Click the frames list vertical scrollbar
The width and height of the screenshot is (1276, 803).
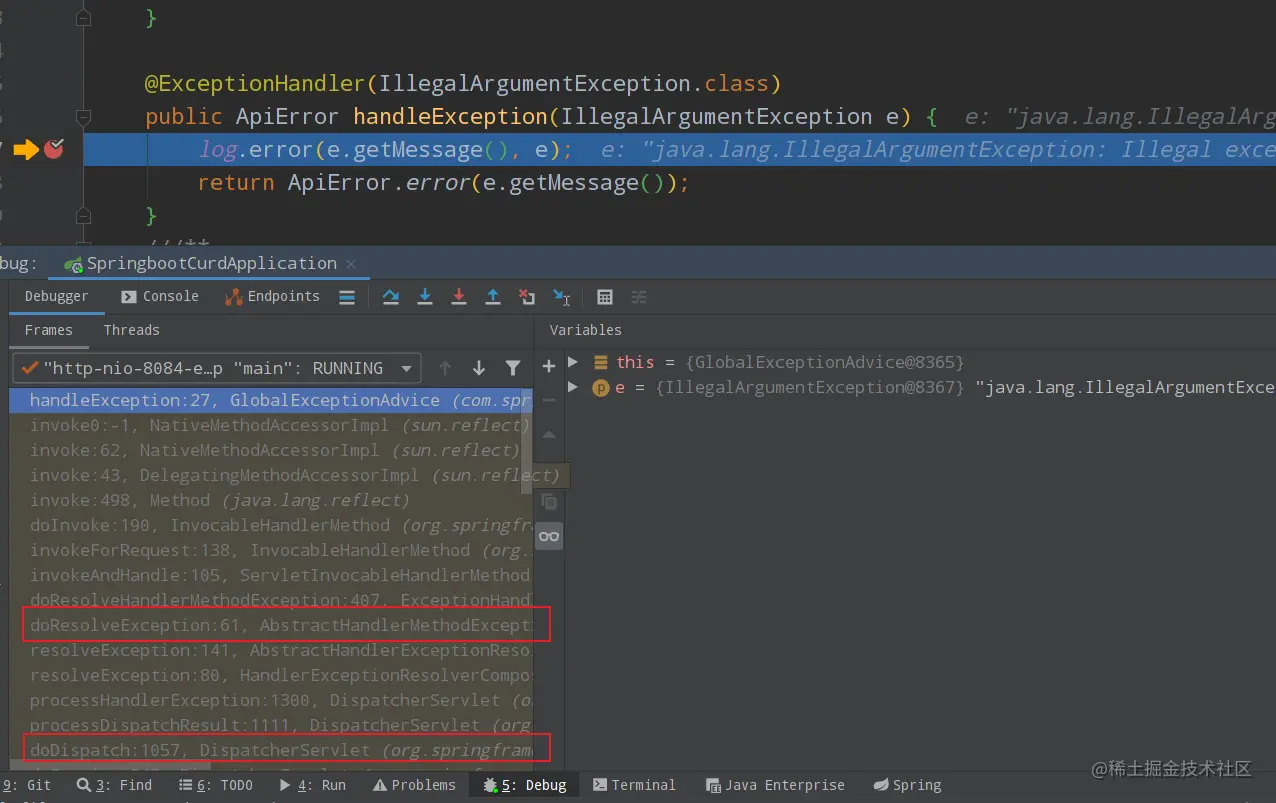click(x=528, y=440)
